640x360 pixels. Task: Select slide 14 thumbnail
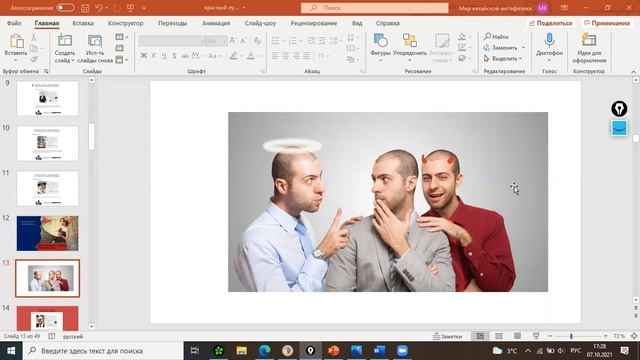47,318
